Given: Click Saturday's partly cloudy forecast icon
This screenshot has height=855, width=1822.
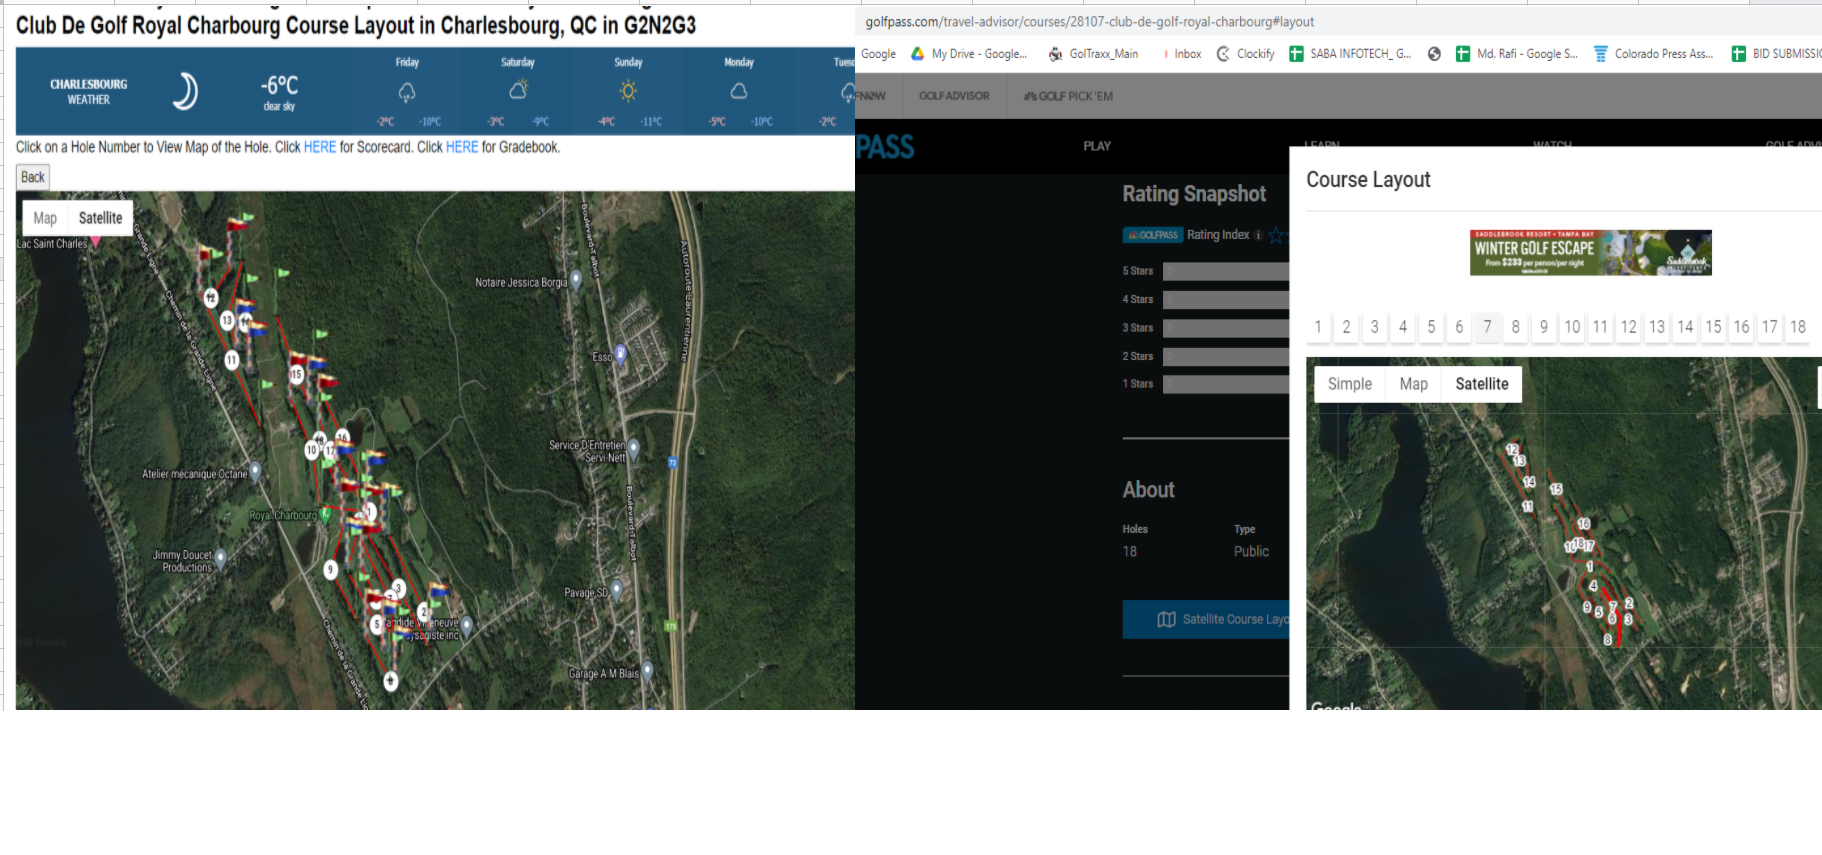Looking at the screenshot, I should coord(518,91).
